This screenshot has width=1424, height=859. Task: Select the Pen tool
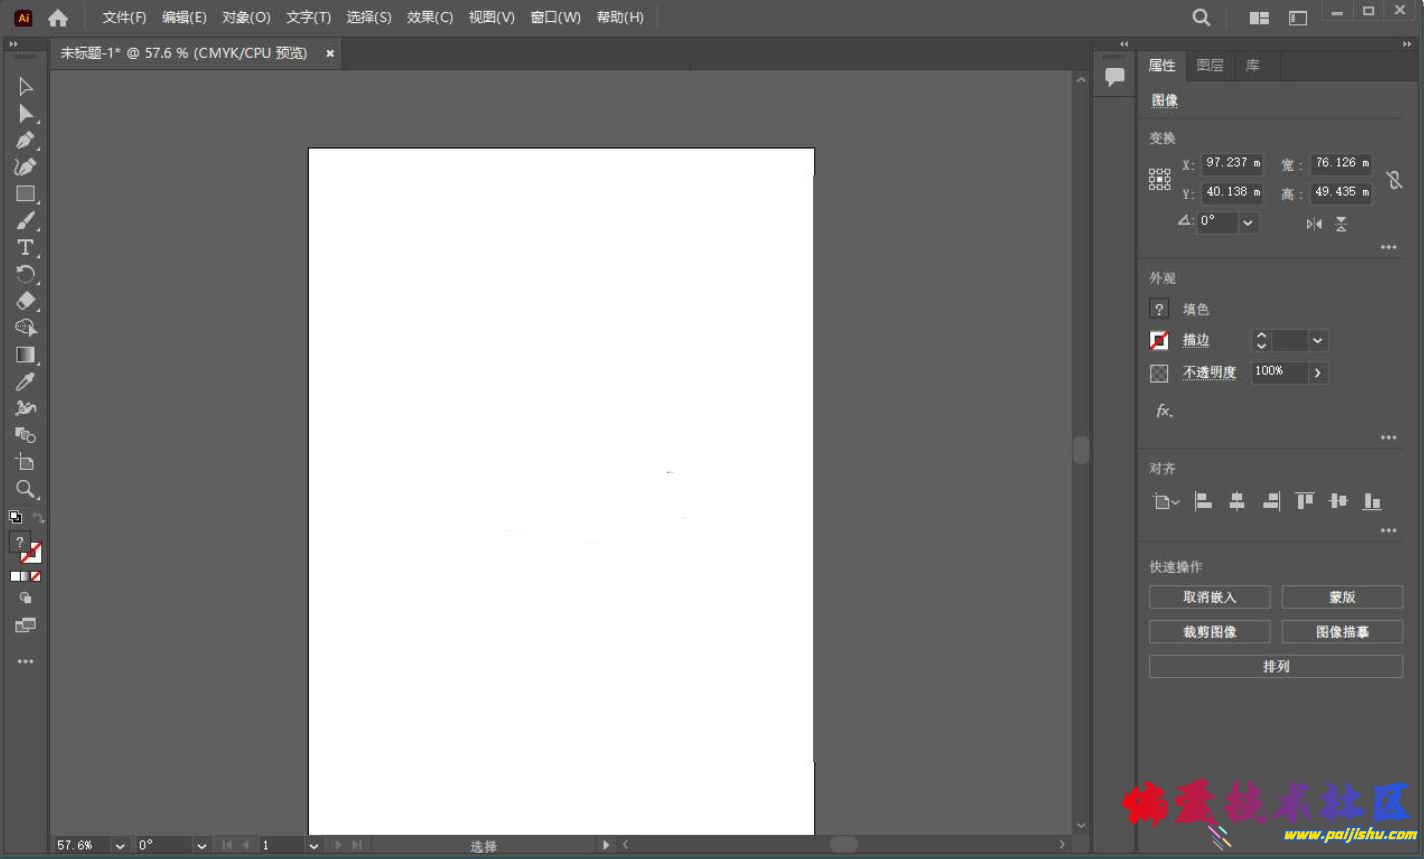(26, 141)
